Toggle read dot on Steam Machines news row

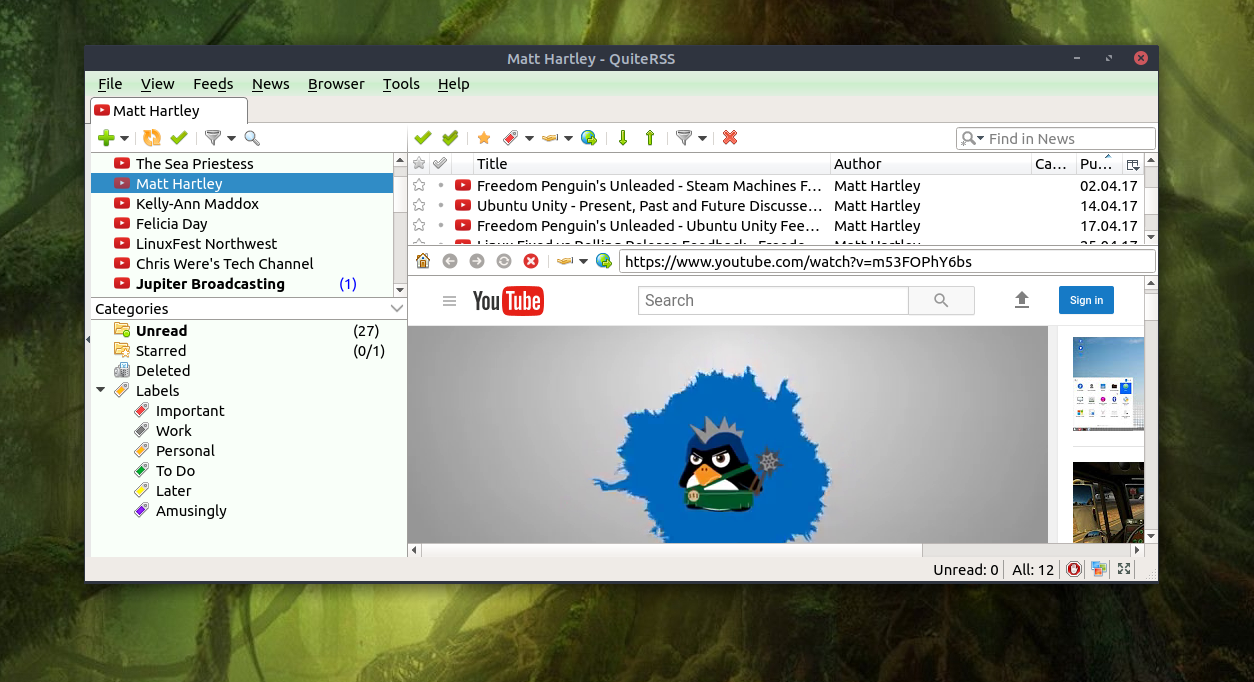pos(441,185)
